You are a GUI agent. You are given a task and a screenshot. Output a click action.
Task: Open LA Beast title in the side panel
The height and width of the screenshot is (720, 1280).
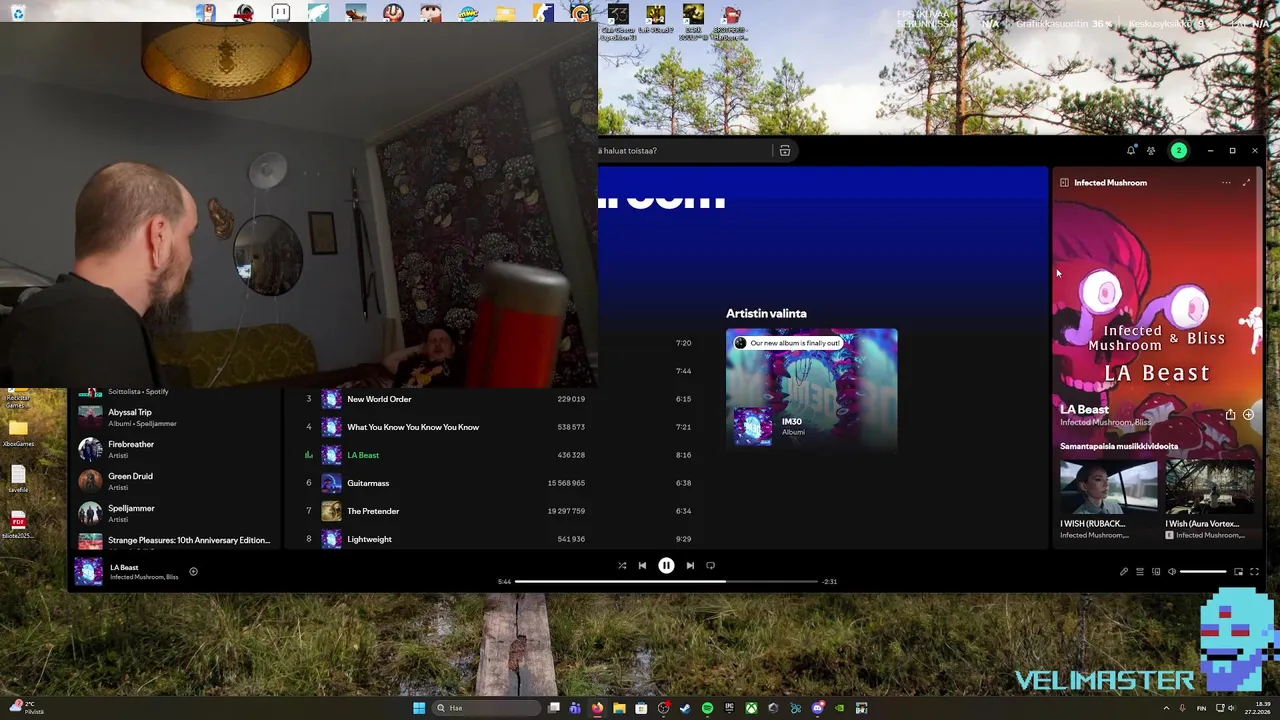1085,410
